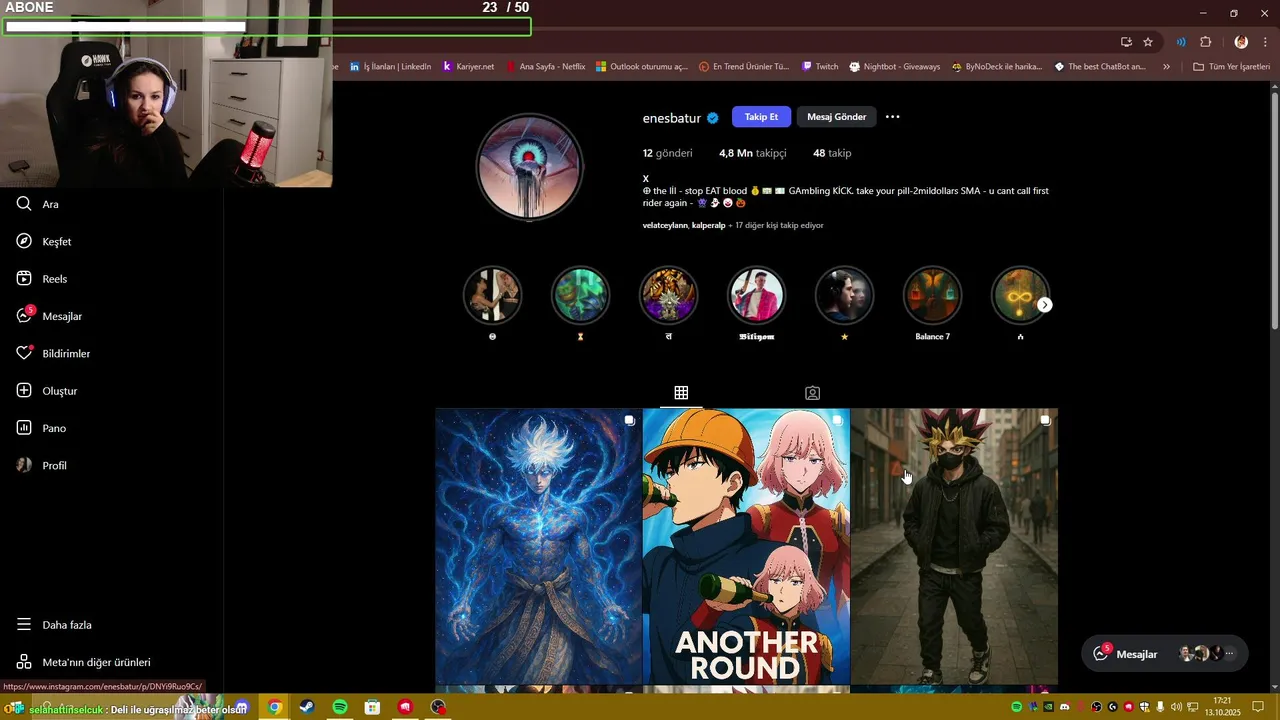Image resolution: width=1280 pixels, height=720 pixels.
Task: Expand hidden bookmarks overflow chevron
Action: (x=1166, y=67)
